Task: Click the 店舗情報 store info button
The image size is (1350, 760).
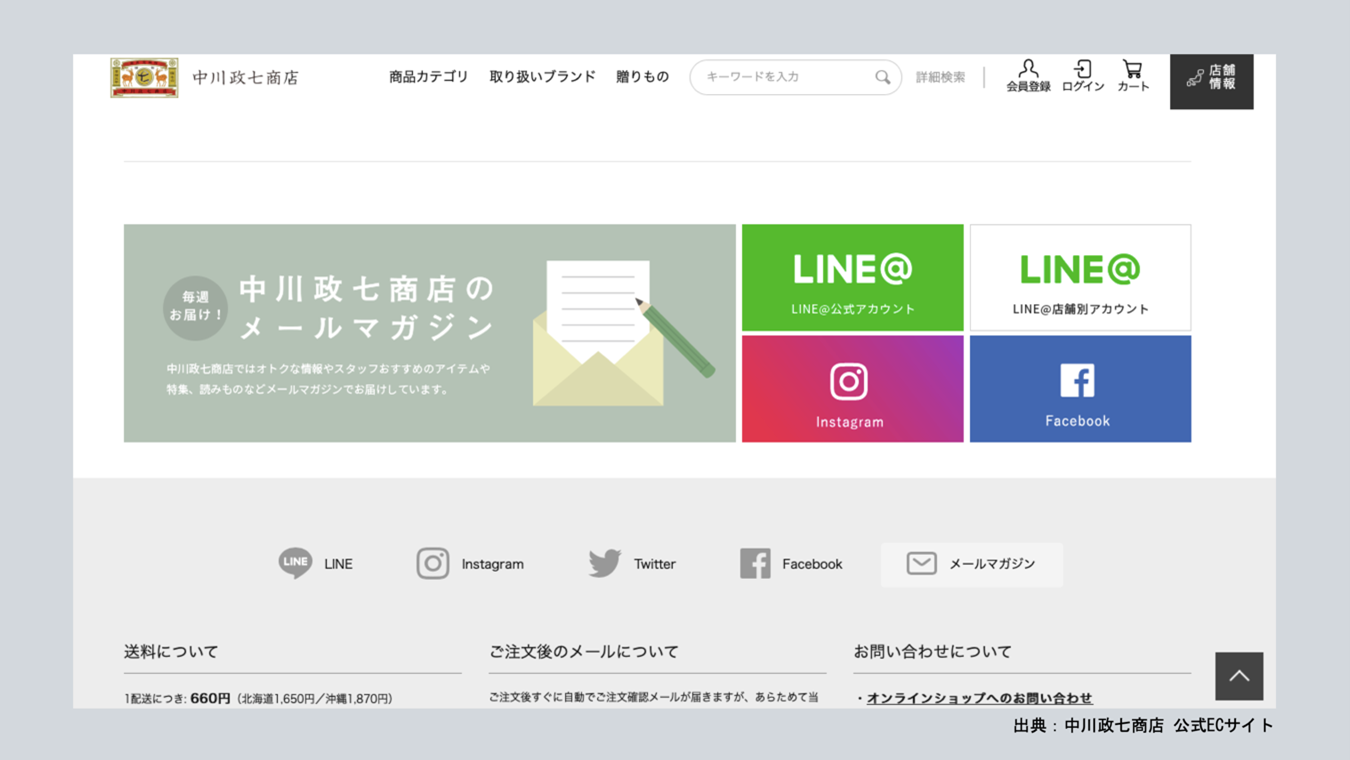Action: click(1211, 80)
